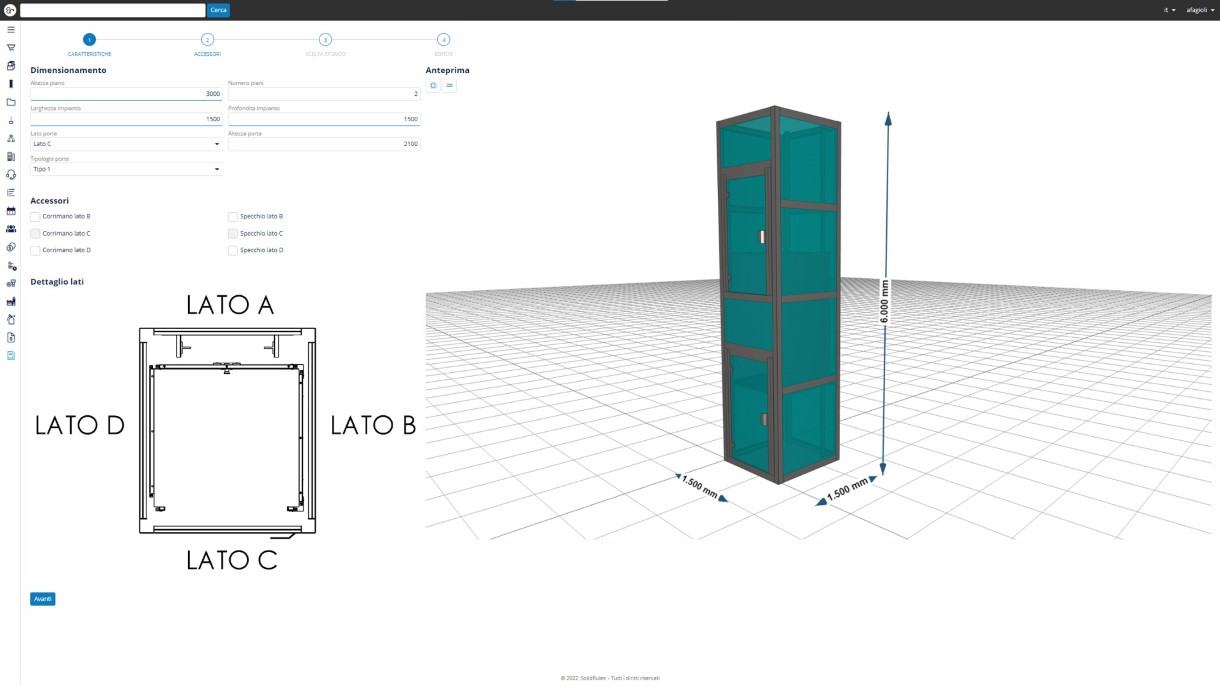Click the Numero piani input field
1220x686 pixels.
click(x=324, y=93)
